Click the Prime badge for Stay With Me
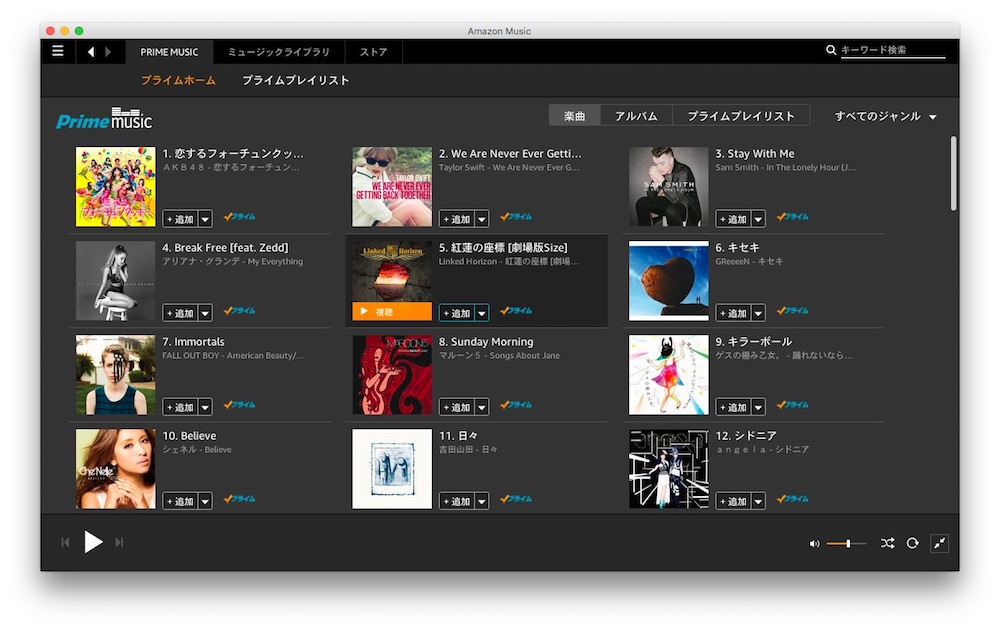 click(x=793, y=217)
